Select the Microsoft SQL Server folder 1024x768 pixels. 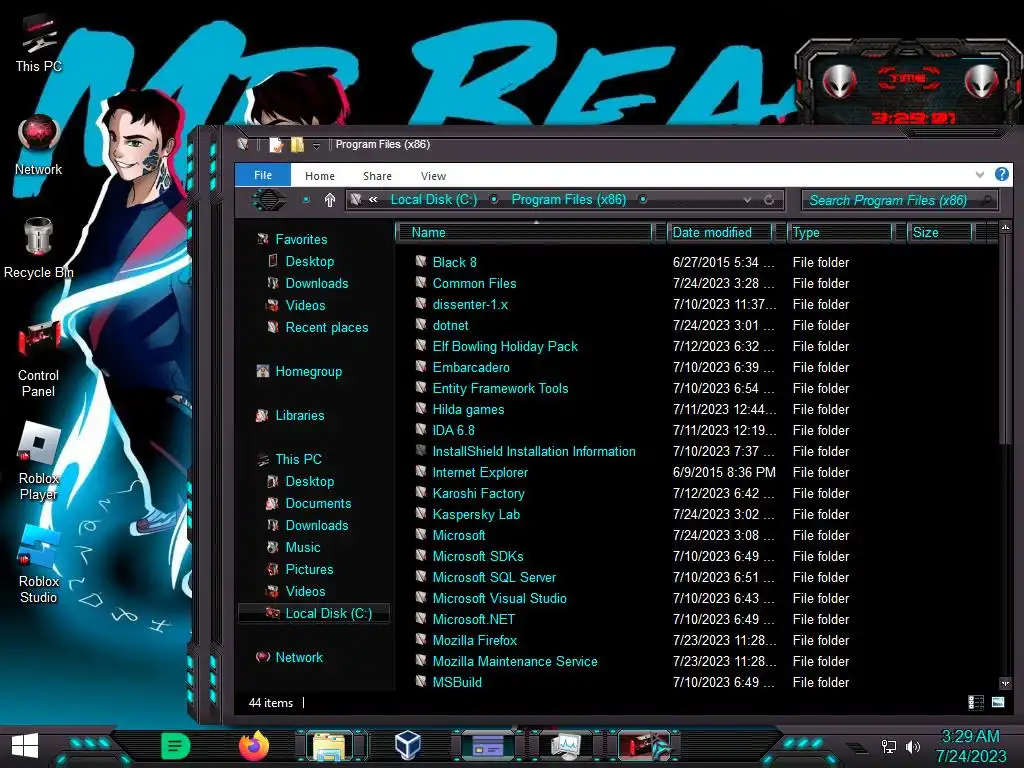pos(494,577)
